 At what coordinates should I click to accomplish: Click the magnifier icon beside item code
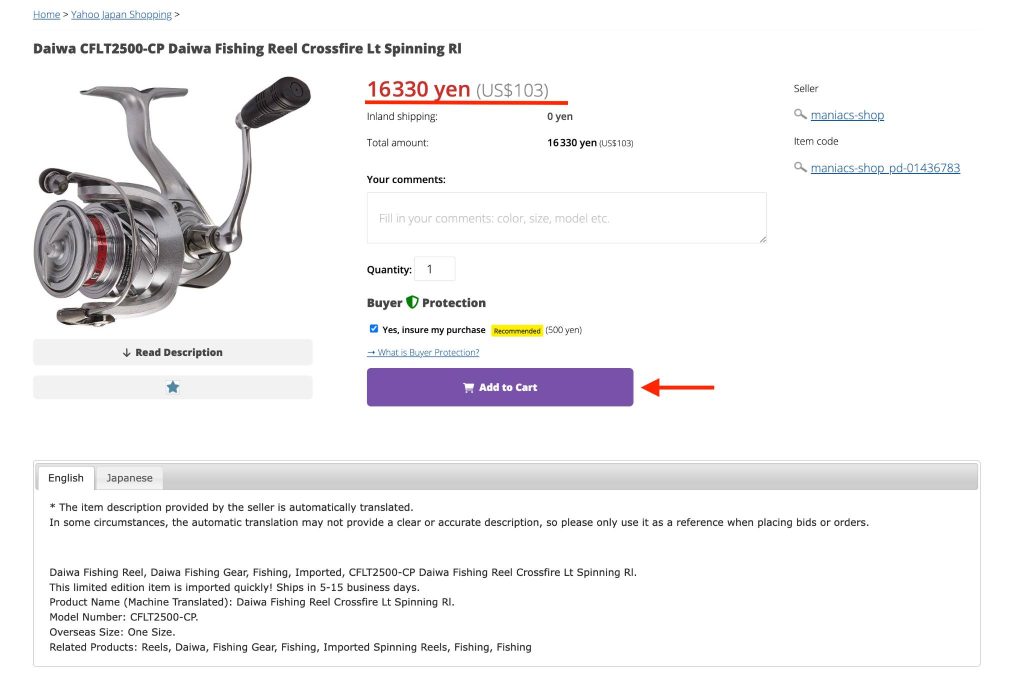pos(800,168)
